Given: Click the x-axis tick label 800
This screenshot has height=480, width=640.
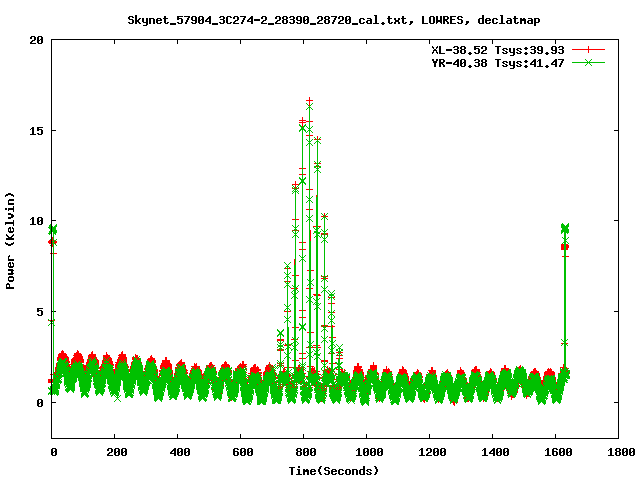Looking at the screenshot, I should pos(306,452).
